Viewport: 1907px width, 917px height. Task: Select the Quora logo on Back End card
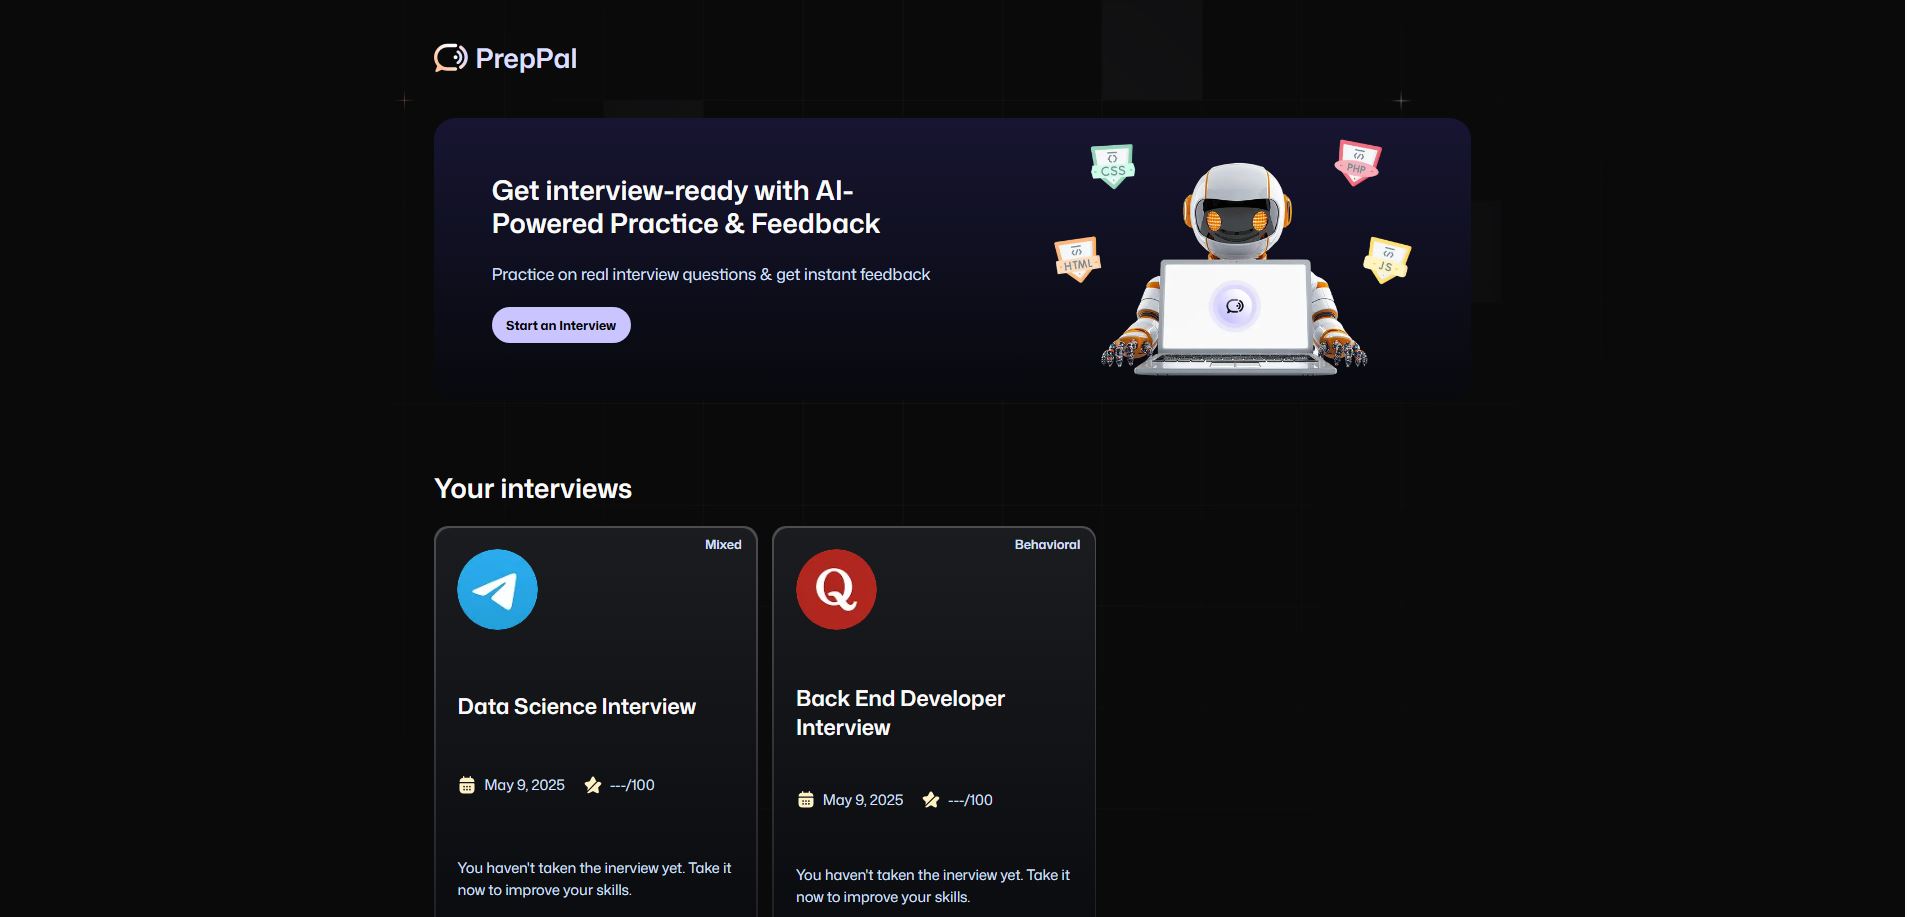836,589
